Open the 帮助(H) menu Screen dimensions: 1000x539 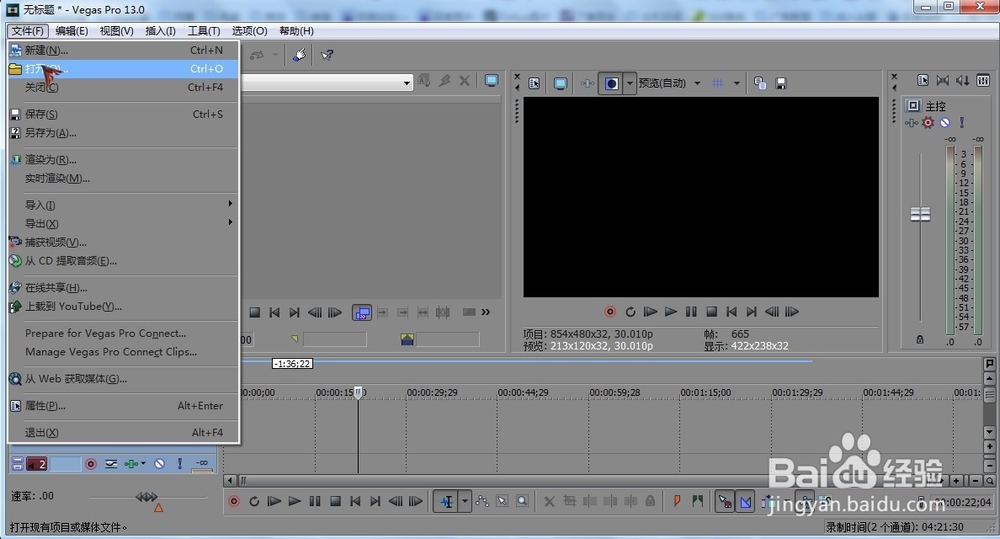click(296, 31)
